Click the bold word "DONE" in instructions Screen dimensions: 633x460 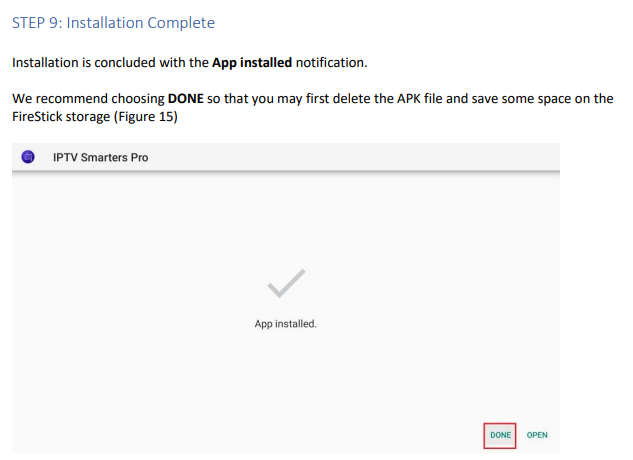(x=186, y=99)
